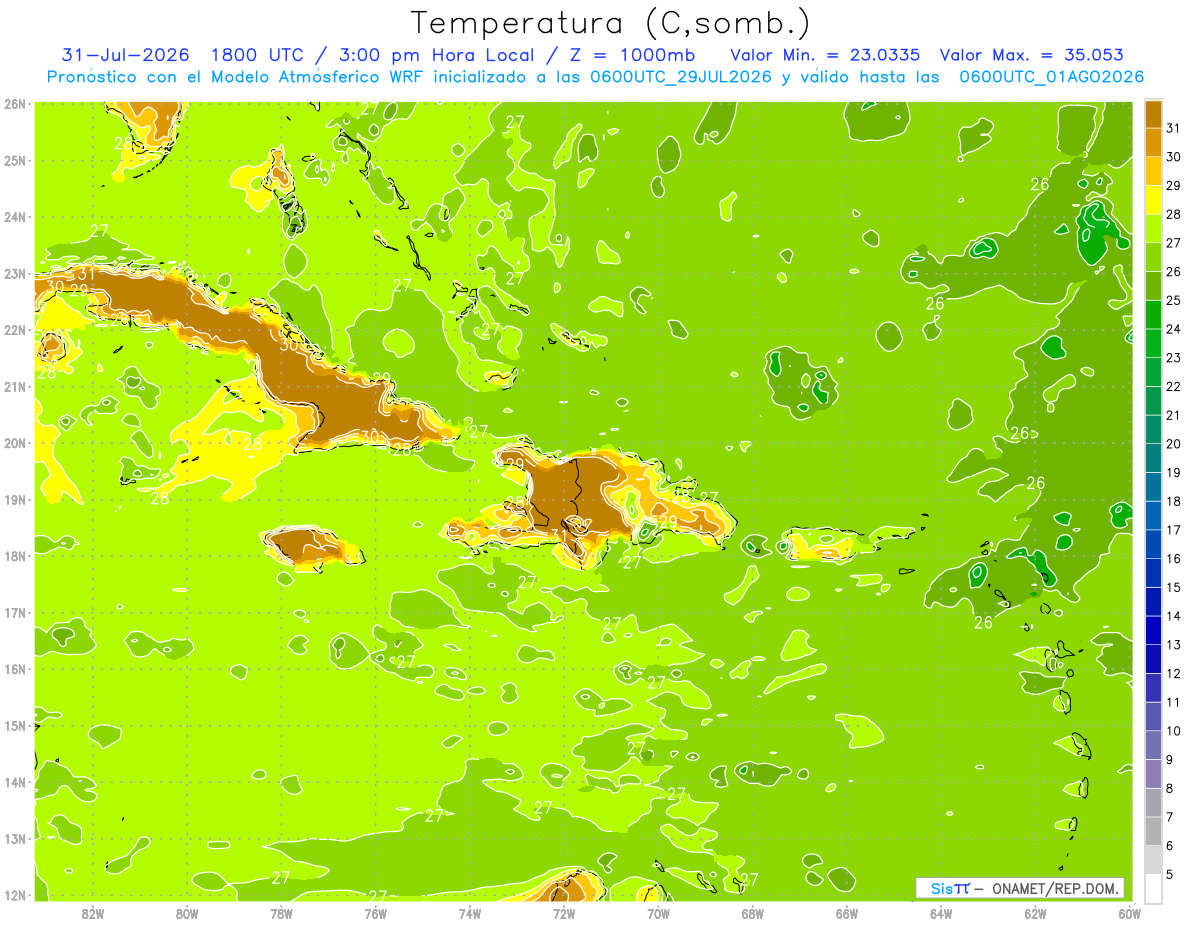Screen dimensions: 1200x927
Task: Click the title "Temperatura (C,somb.)"
Action: pos(610,23)
